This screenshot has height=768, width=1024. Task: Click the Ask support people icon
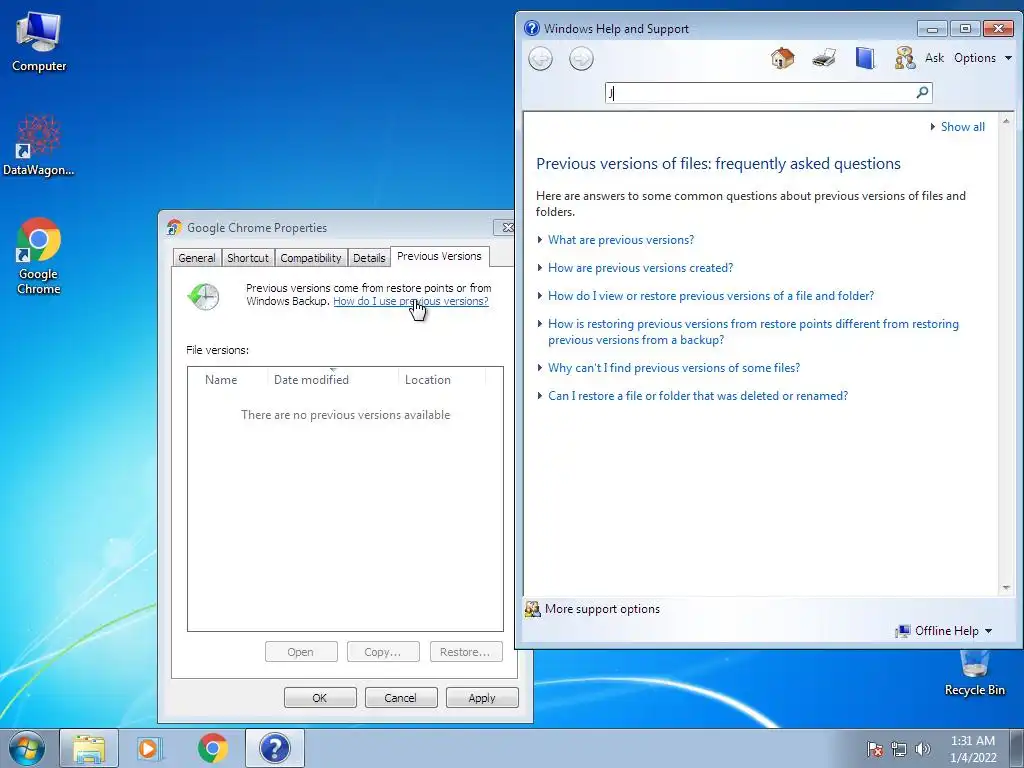(x=905, y=58)
